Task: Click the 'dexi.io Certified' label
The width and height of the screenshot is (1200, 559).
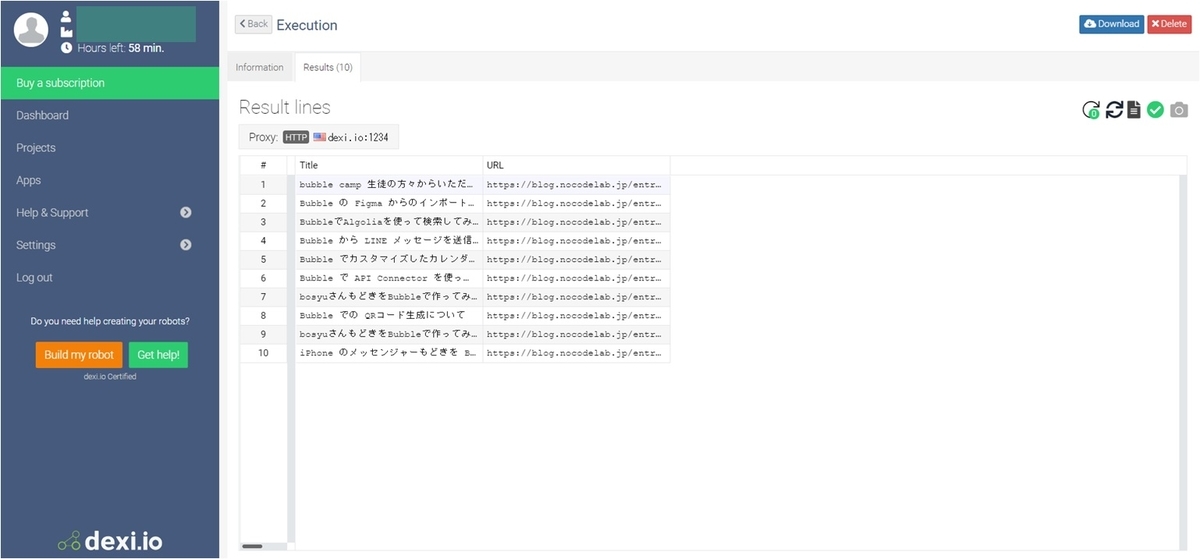Action: coord(110,377)
